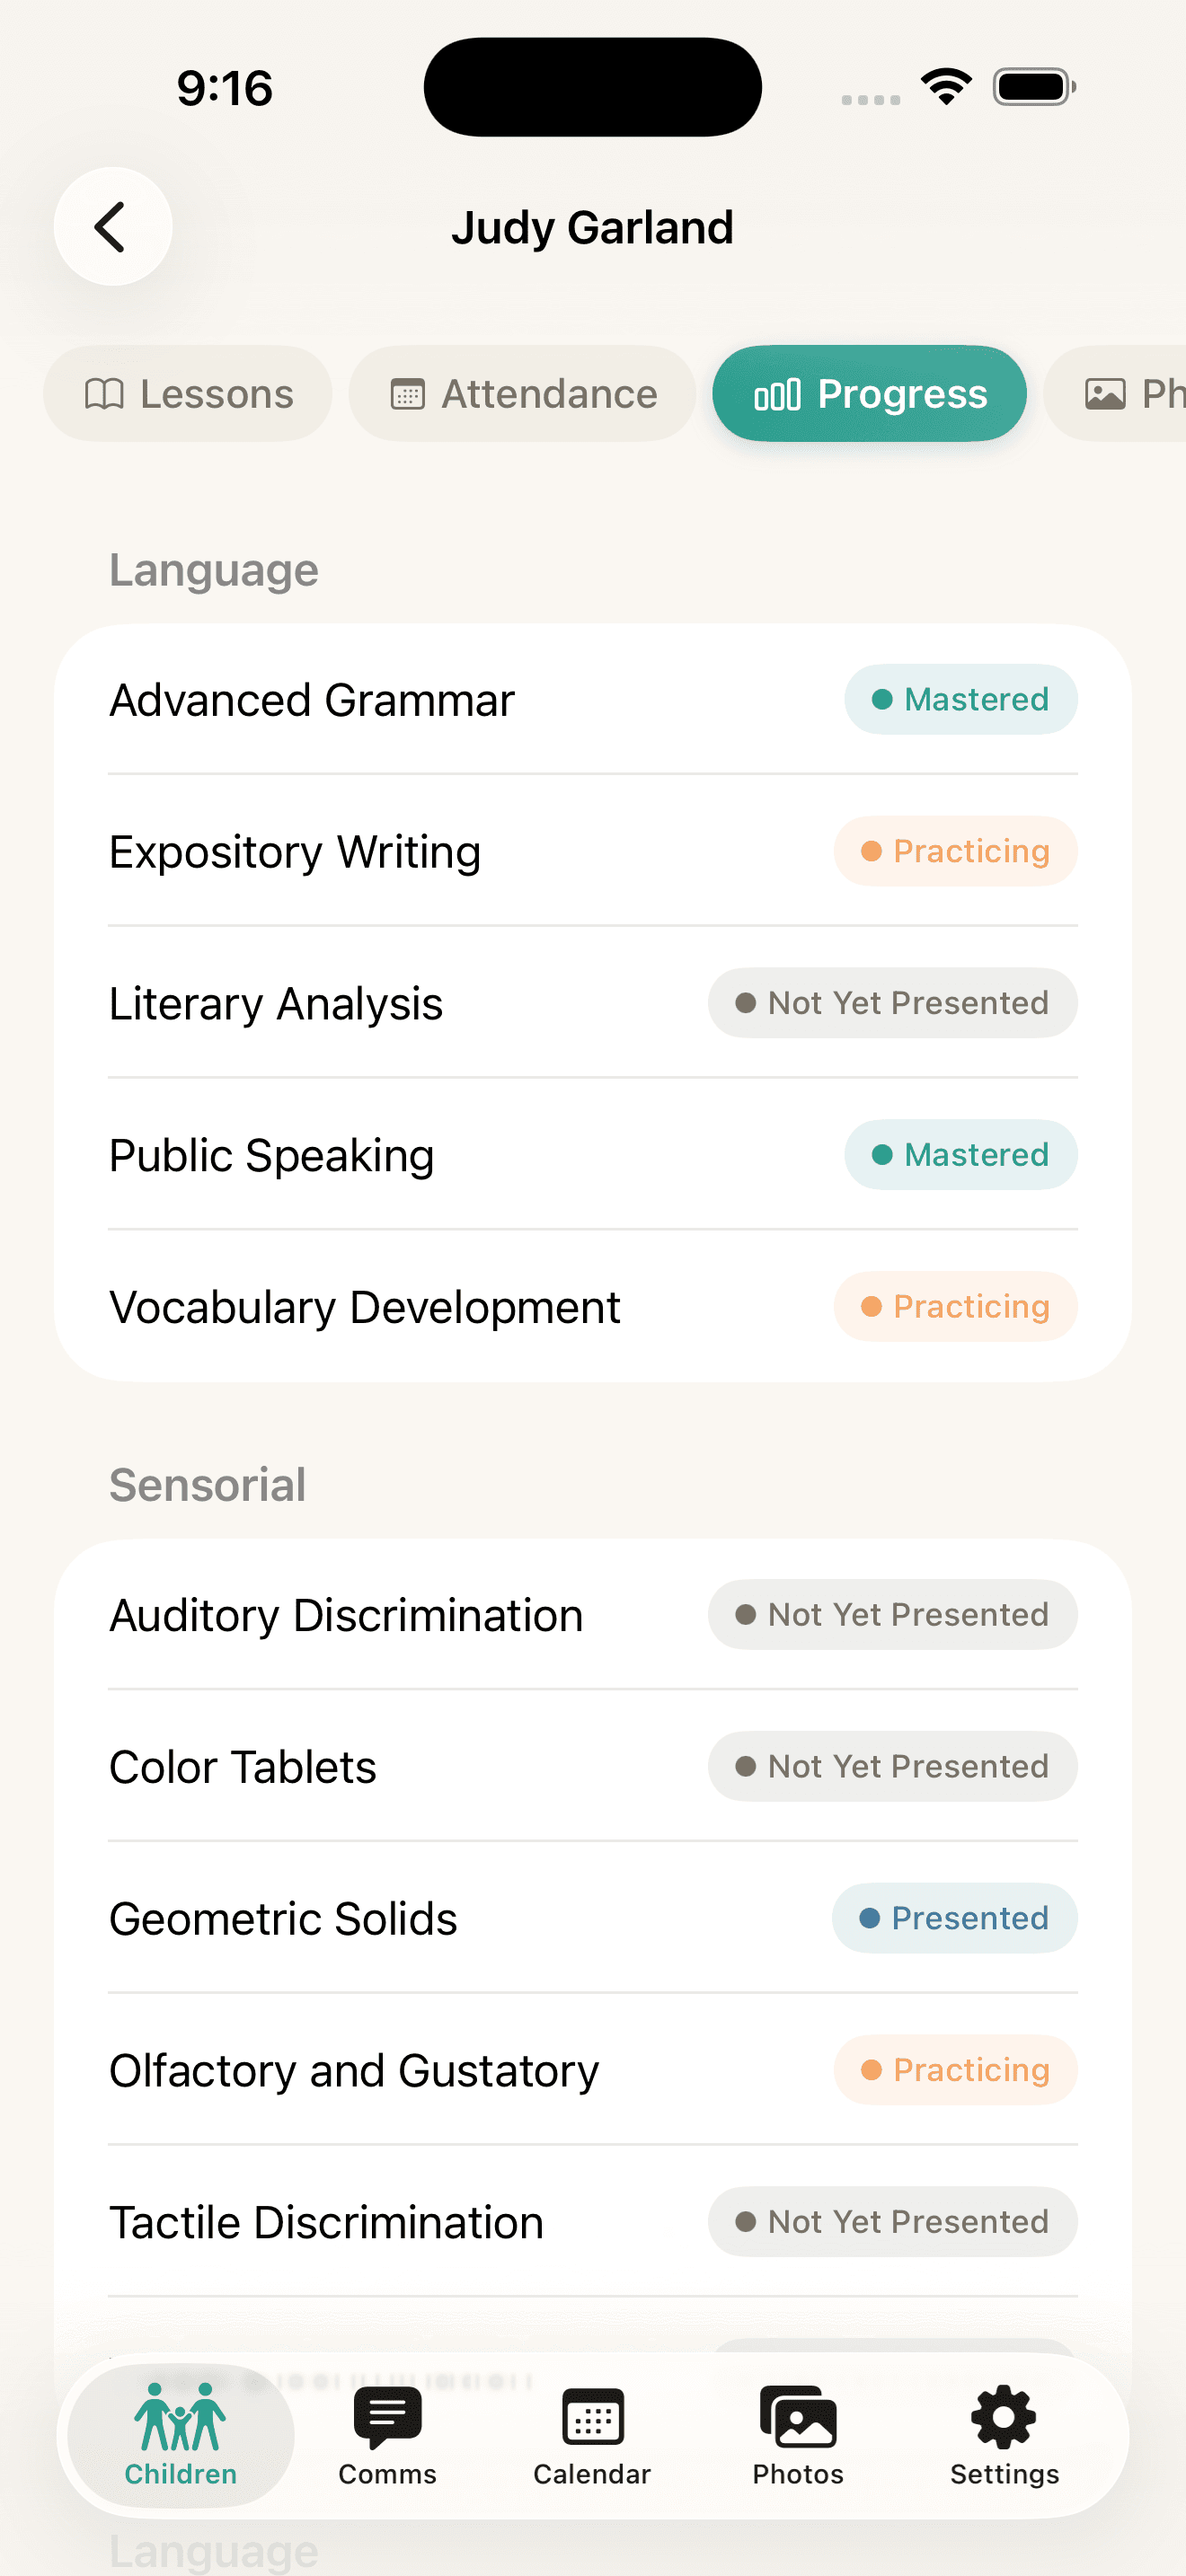Change Expository Writing Practicing status

955,851
